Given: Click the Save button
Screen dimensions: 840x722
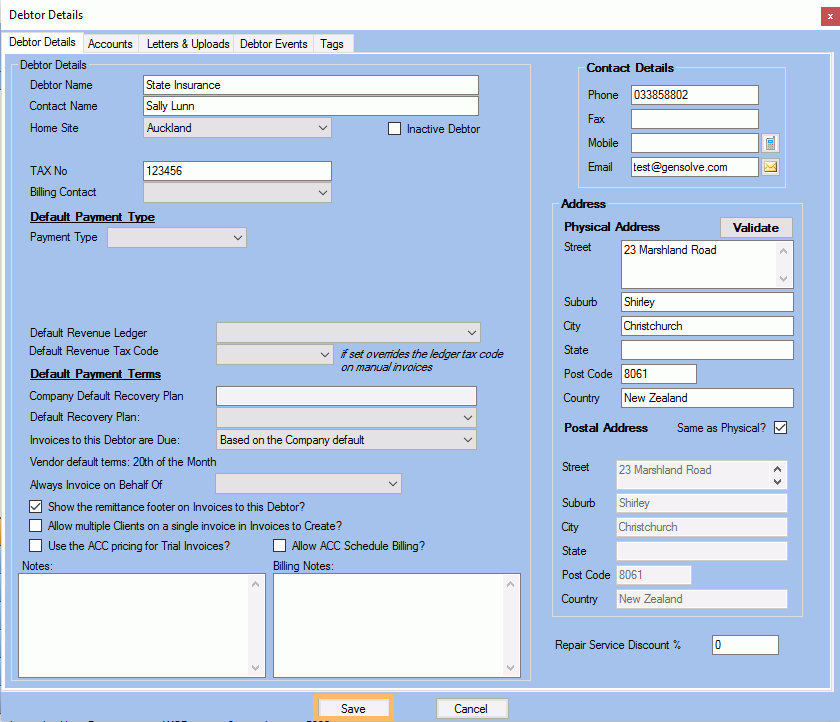Looking at the screenshot, I should [353, 707].
